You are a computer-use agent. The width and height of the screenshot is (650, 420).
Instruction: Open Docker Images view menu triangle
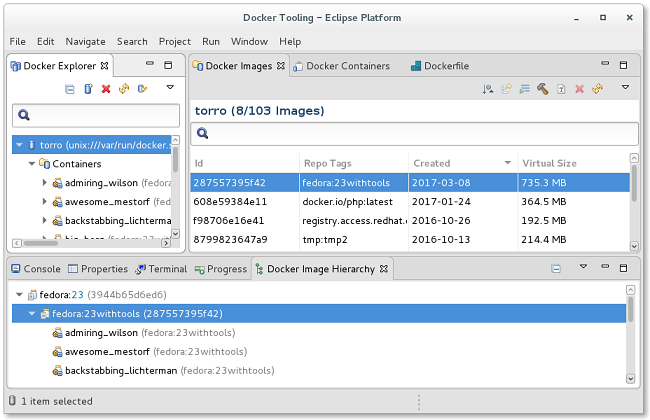626,87
